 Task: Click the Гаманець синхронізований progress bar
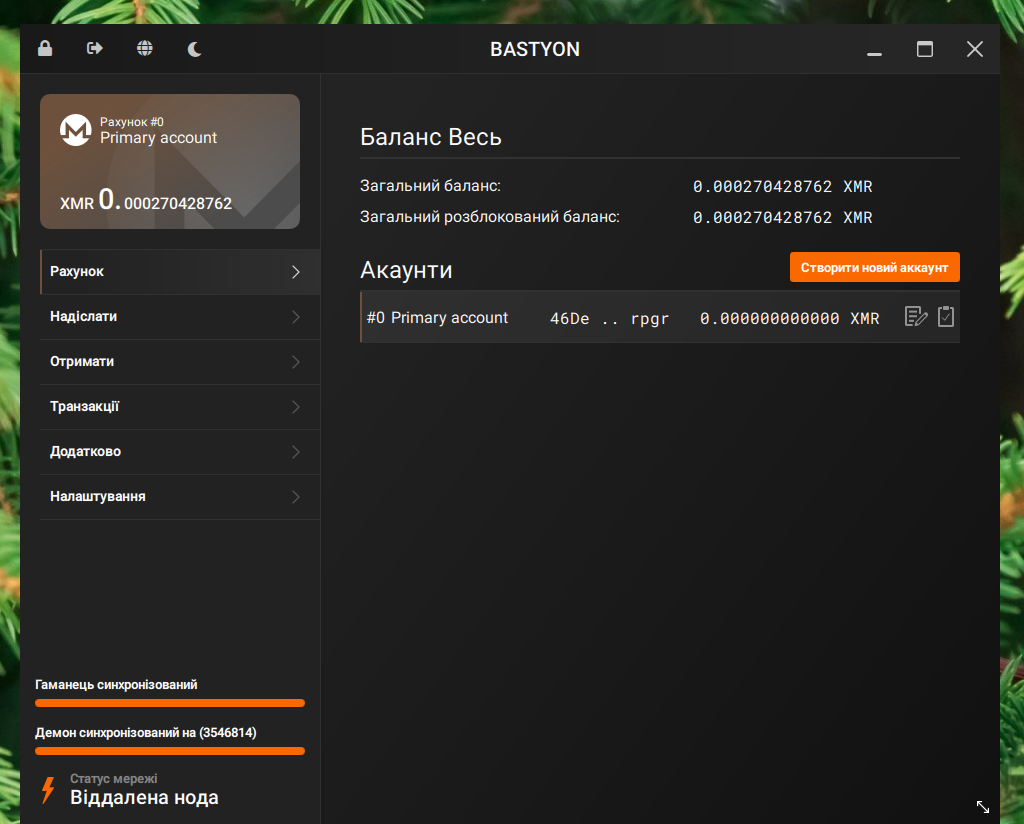tap(170, 703)
